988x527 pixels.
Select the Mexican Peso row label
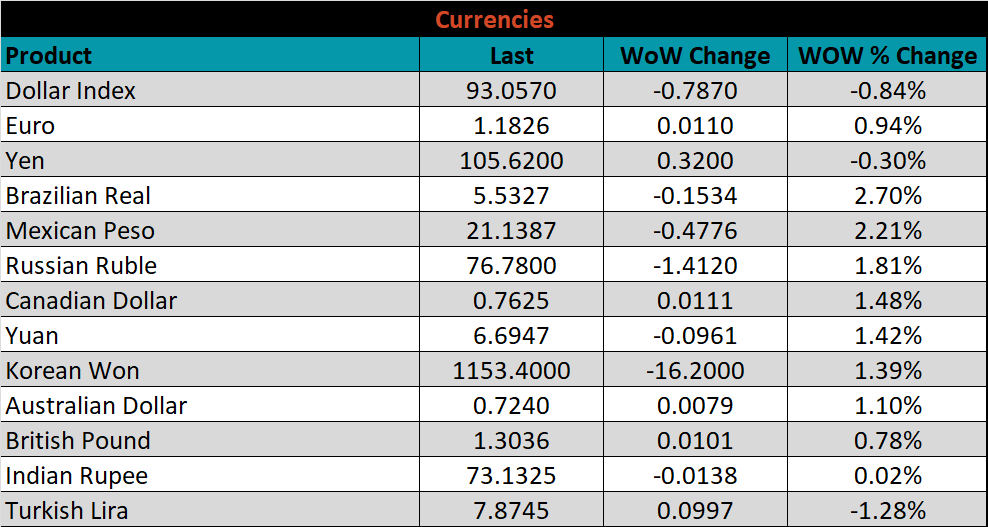[x=80, y=231]
